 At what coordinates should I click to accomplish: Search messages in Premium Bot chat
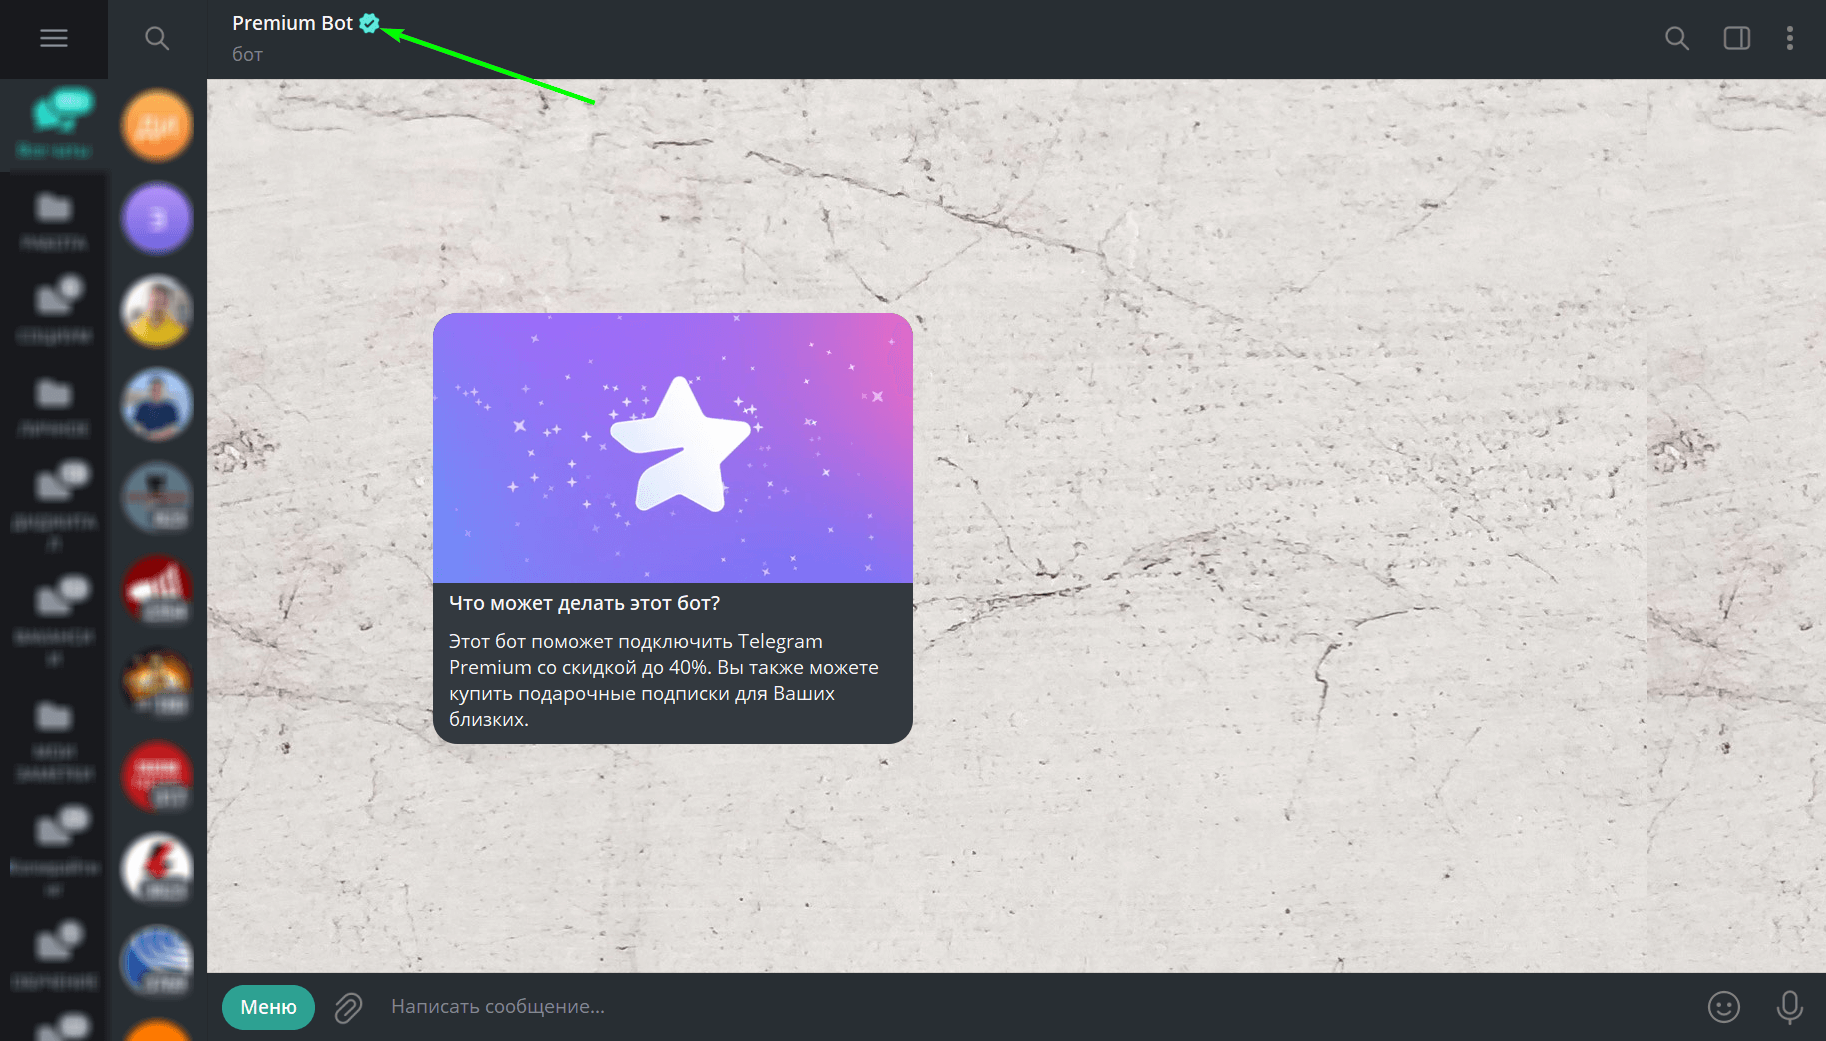1677,38
